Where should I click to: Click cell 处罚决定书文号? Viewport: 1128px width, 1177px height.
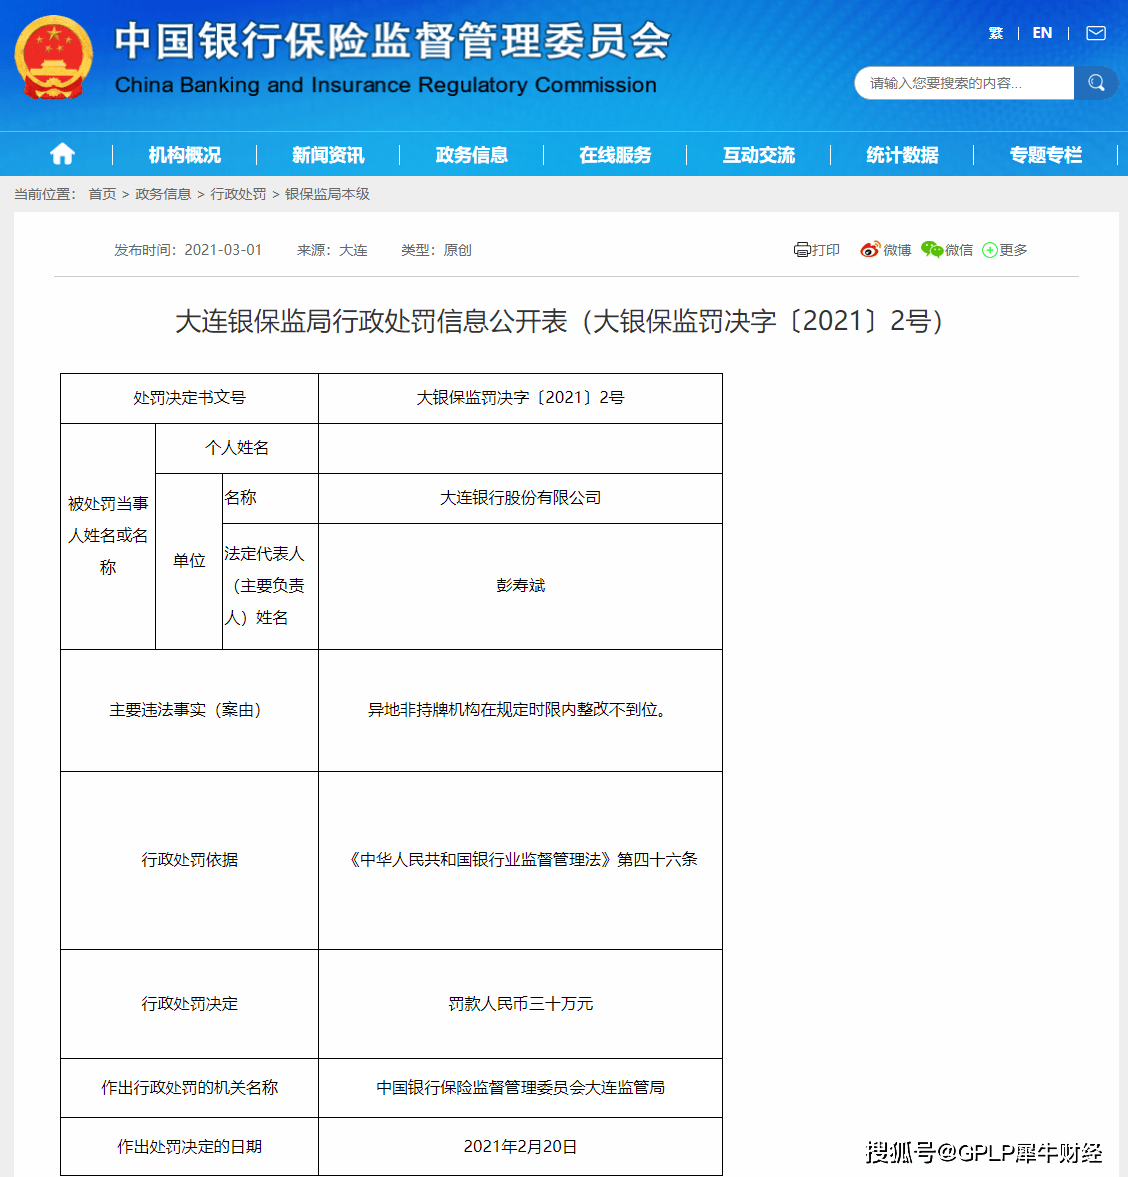point(189,398)
